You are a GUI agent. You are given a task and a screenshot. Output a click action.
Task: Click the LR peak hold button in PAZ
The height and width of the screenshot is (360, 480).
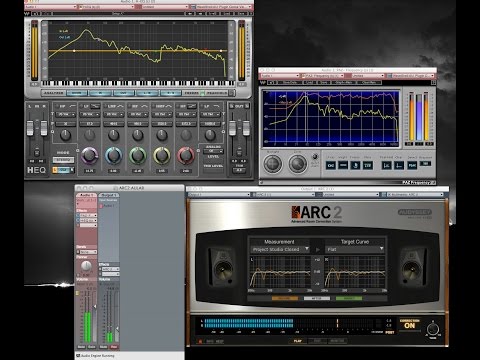point(387,165)
